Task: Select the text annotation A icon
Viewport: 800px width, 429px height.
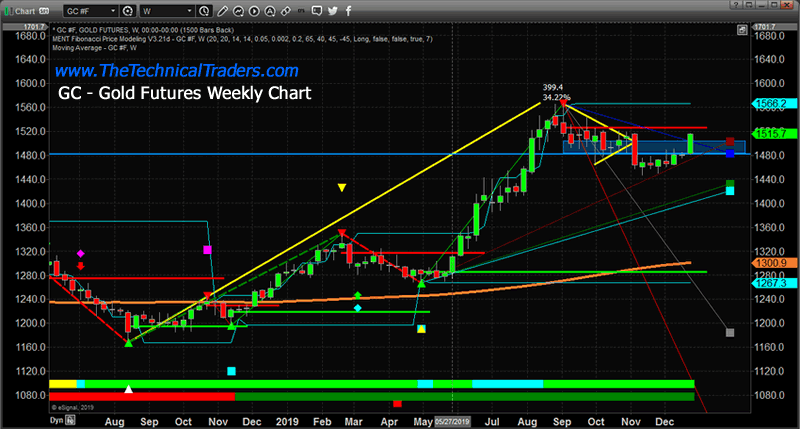Action: coord(270,10)
